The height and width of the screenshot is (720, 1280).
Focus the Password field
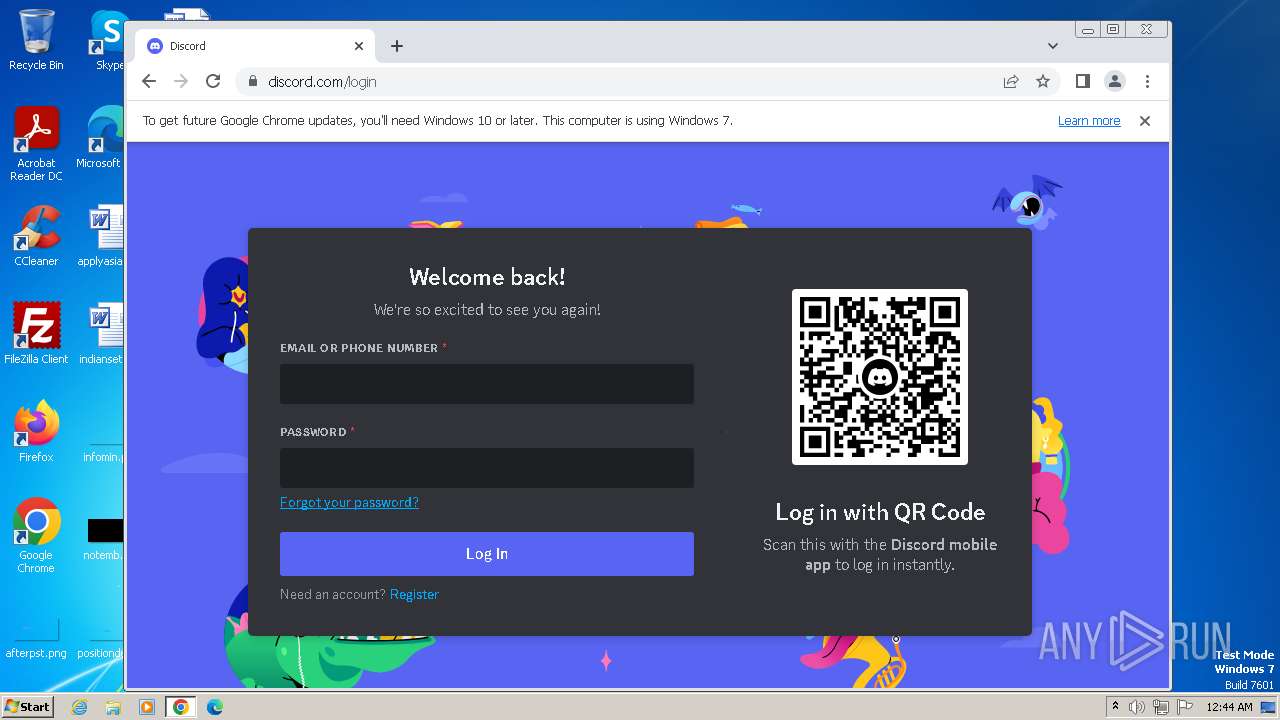(487, 468)
